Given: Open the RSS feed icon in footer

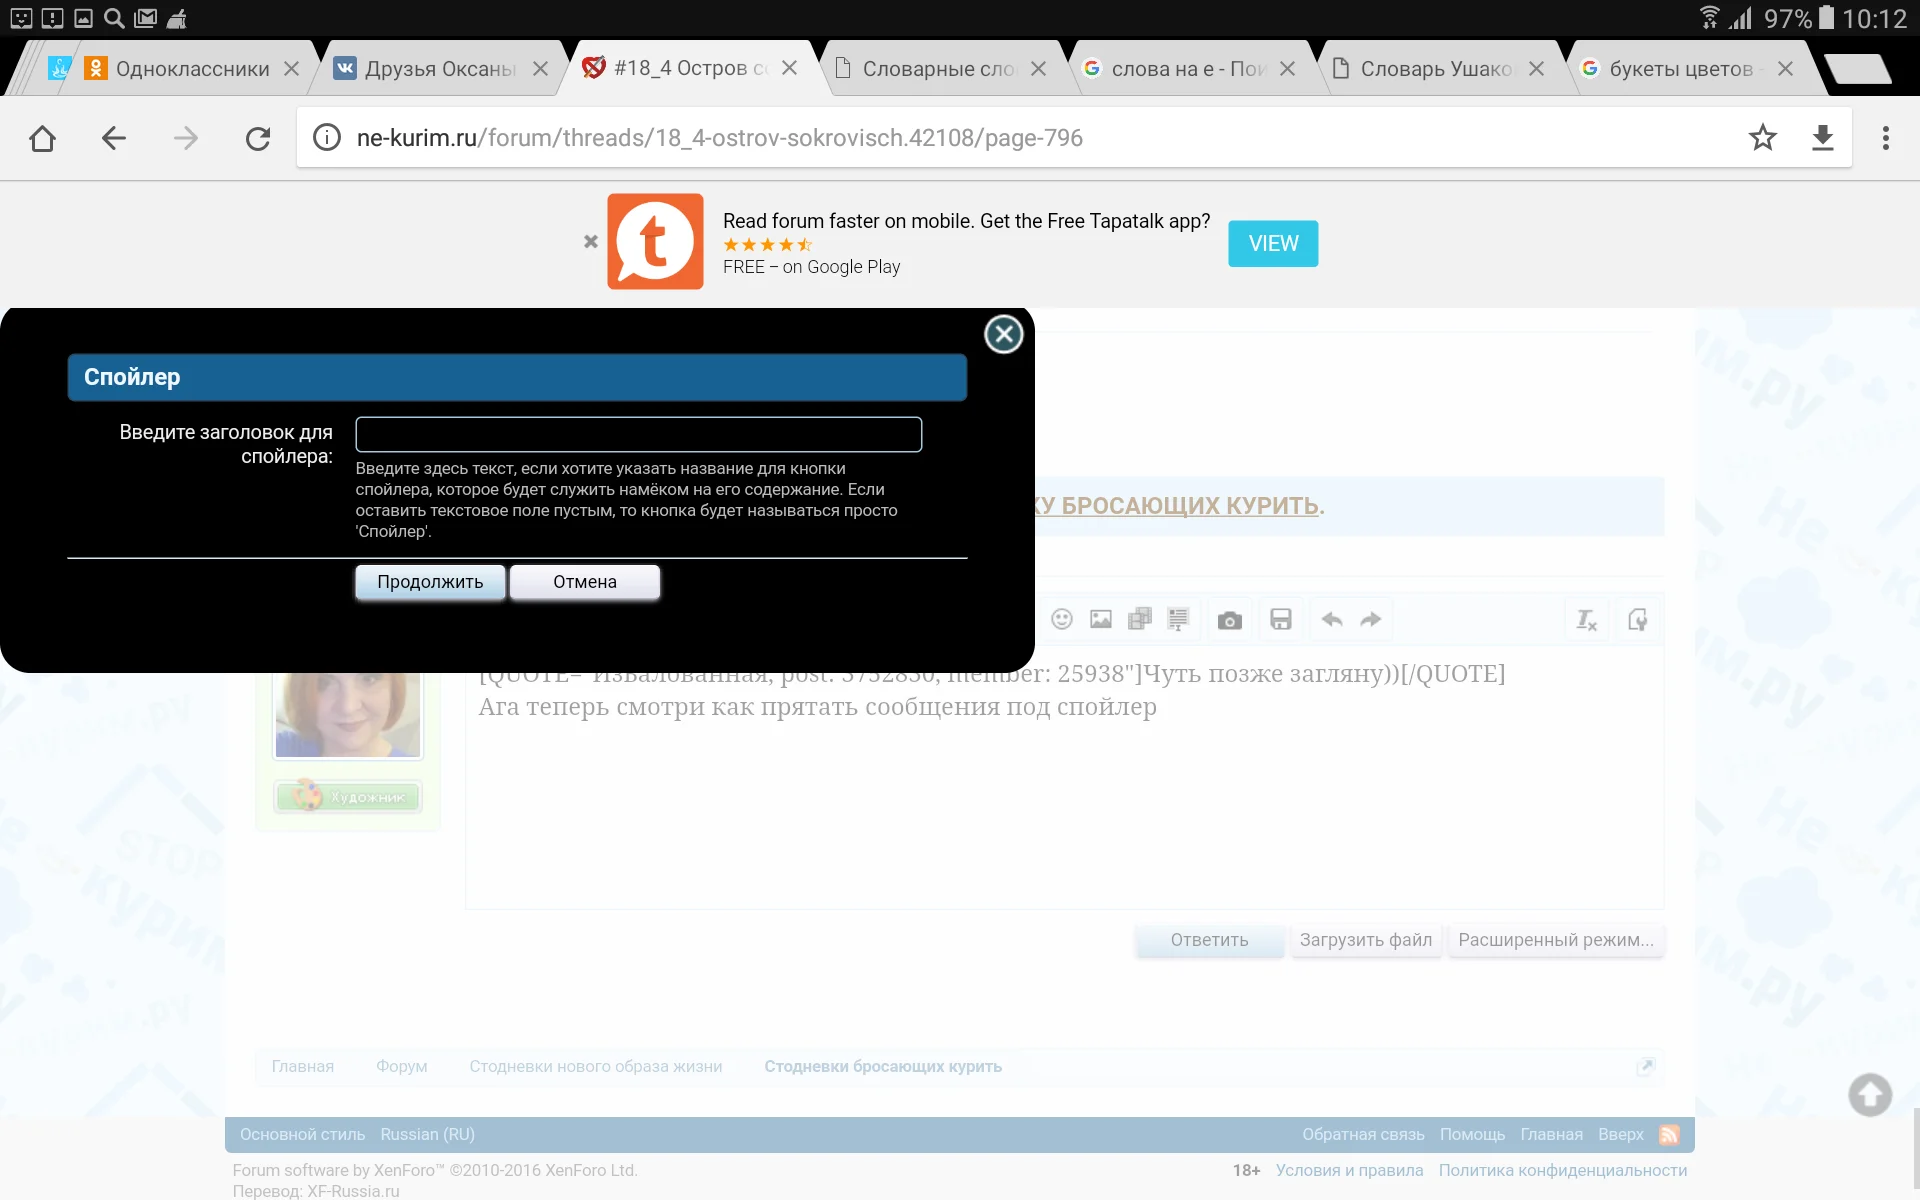Looking at the screenshot, I should click(1668, 1134).
